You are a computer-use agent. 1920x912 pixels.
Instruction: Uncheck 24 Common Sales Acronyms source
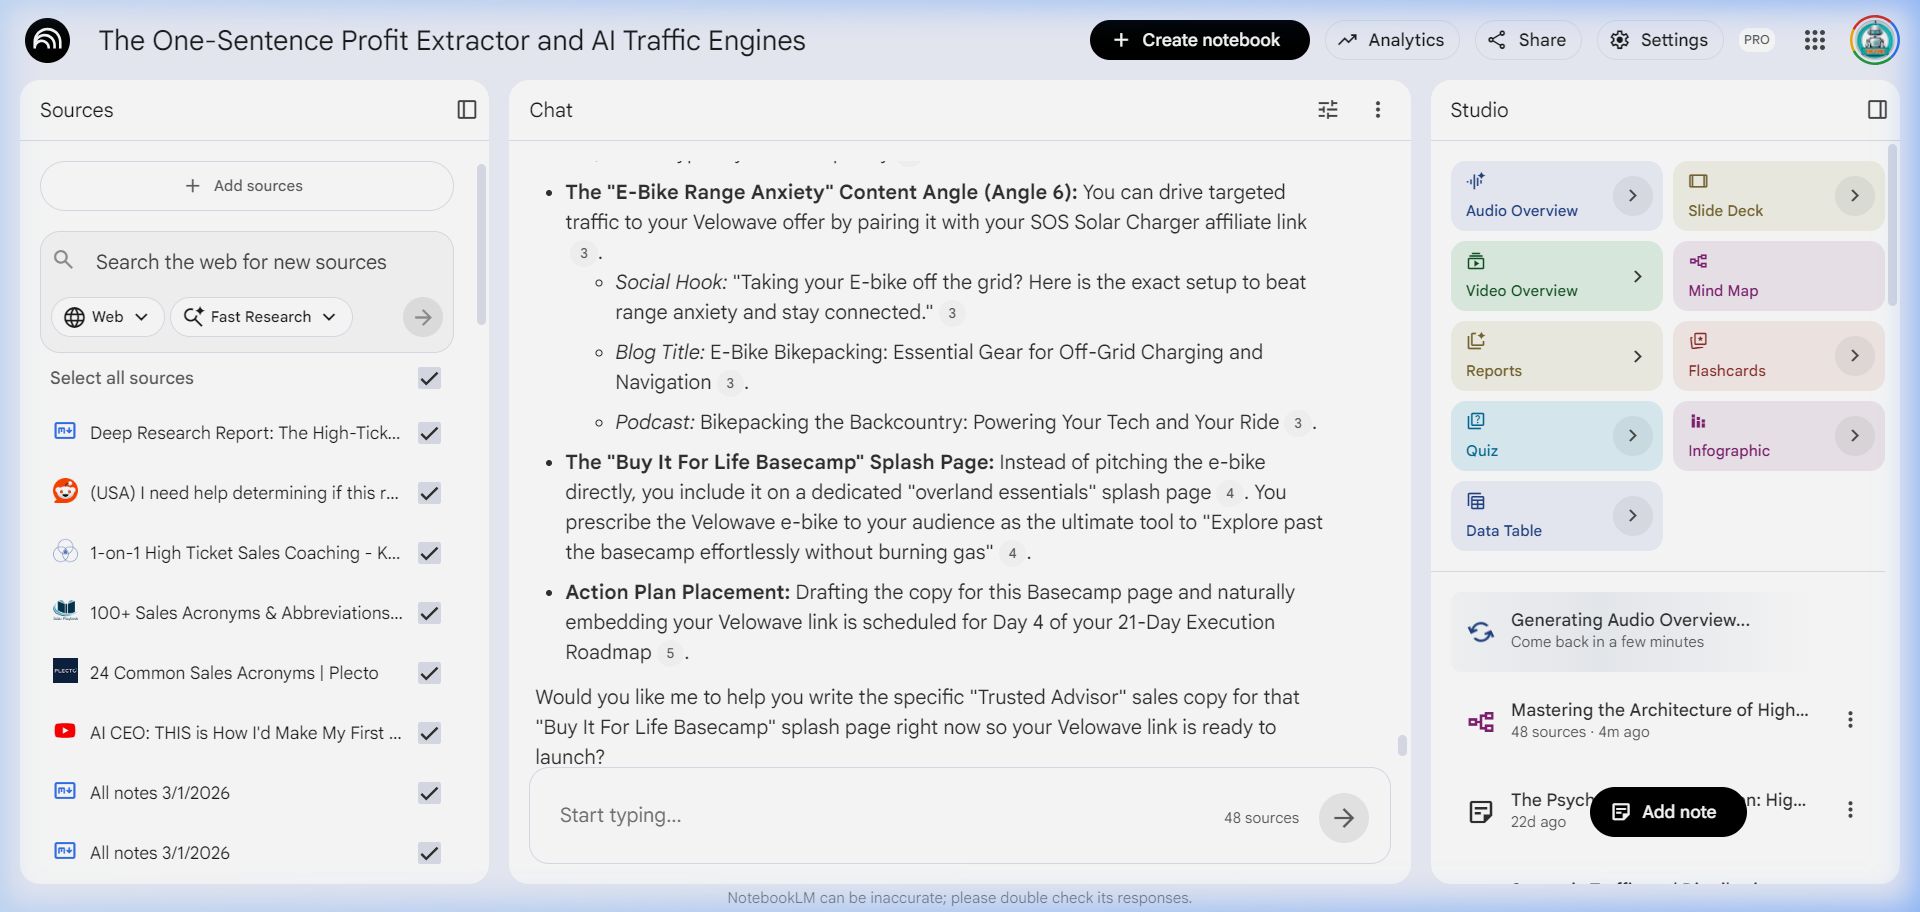[x=430, y=673]
